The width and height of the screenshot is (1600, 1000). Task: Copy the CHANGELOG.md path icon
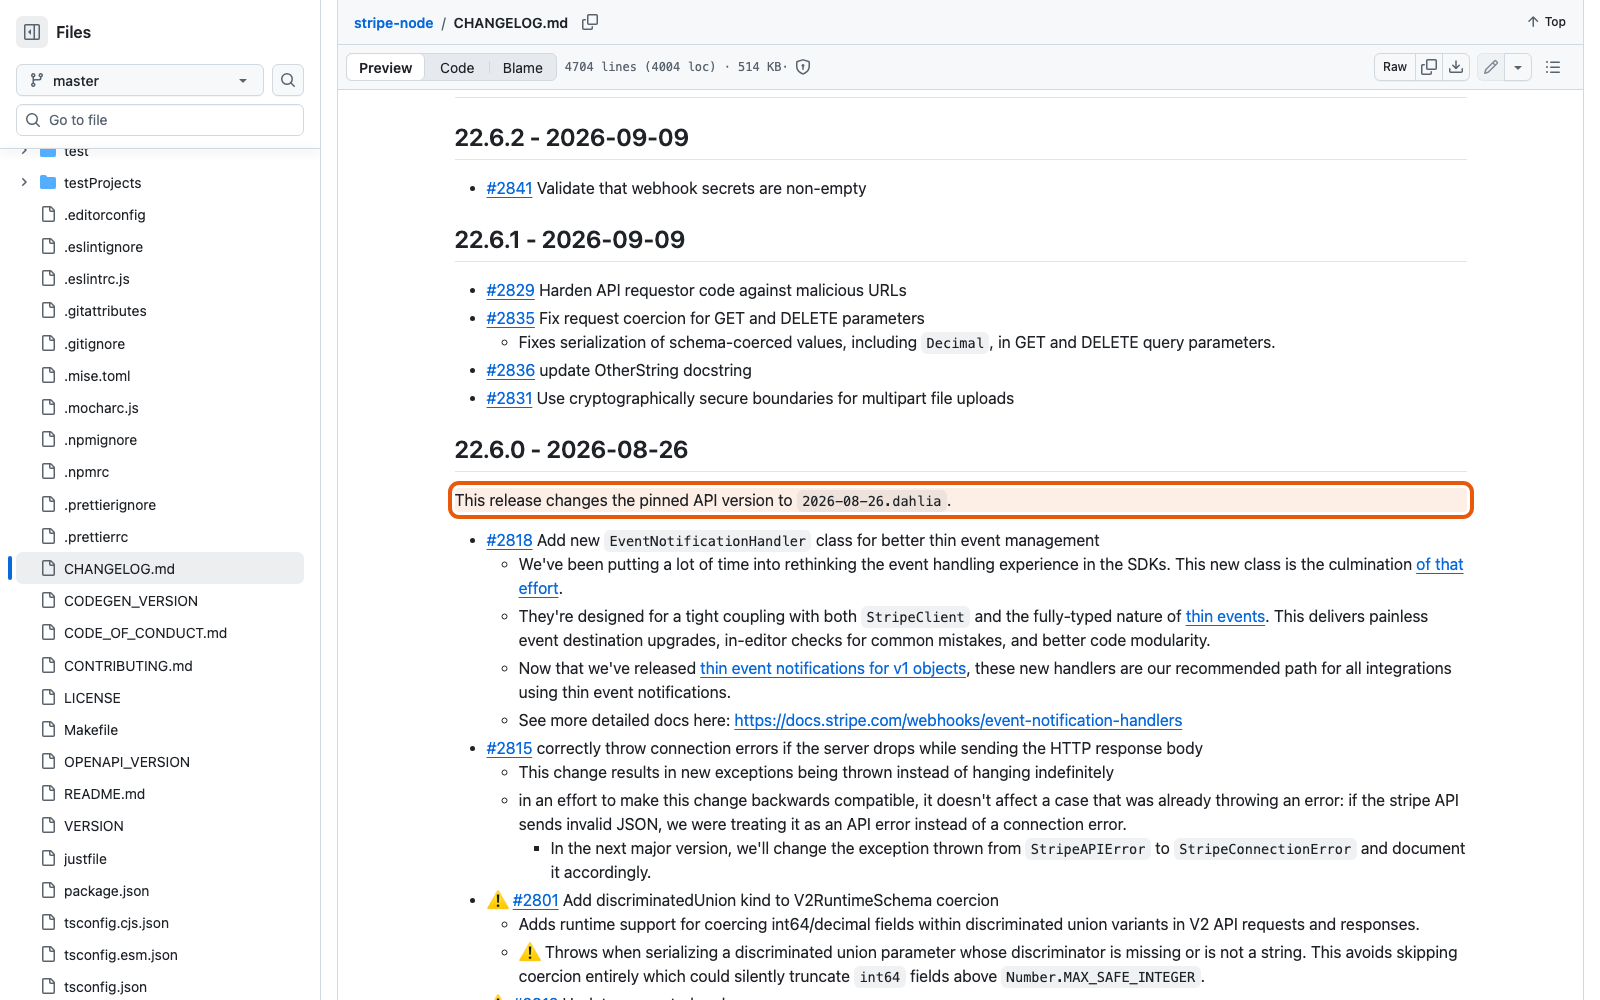[590, 22]
